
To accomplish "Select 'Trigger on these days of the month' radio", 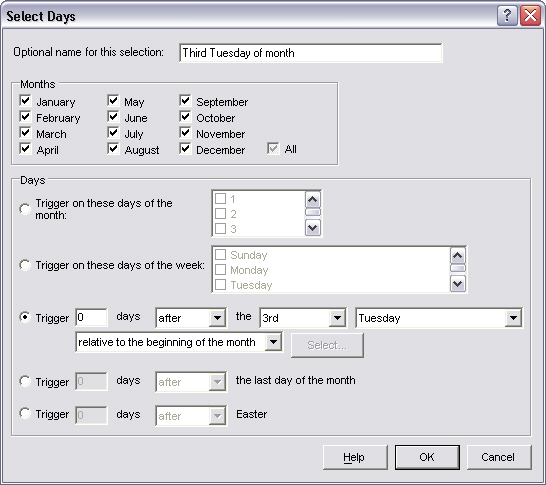I will (25, 209).
